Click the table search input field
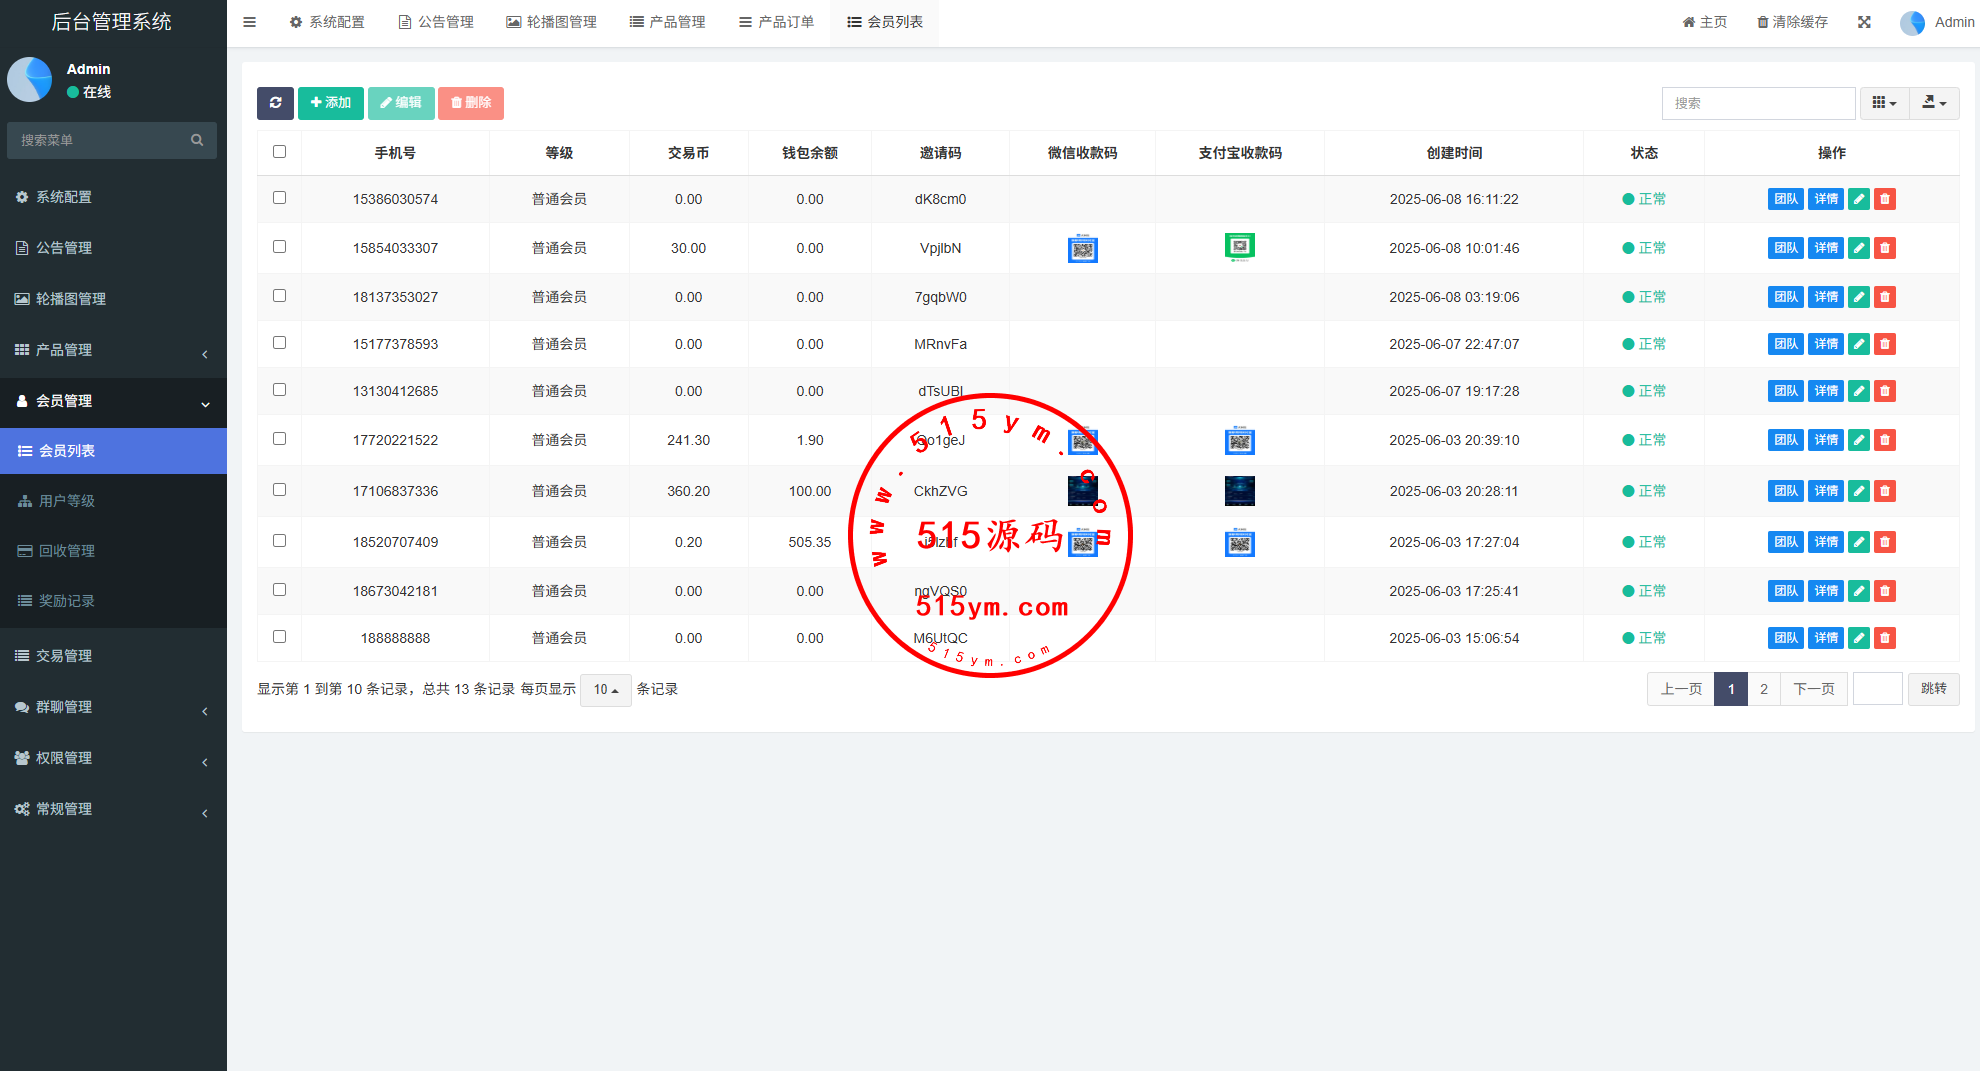Image resolution: width=1980 pixels, height=1071 pixels. [1757, 103]
